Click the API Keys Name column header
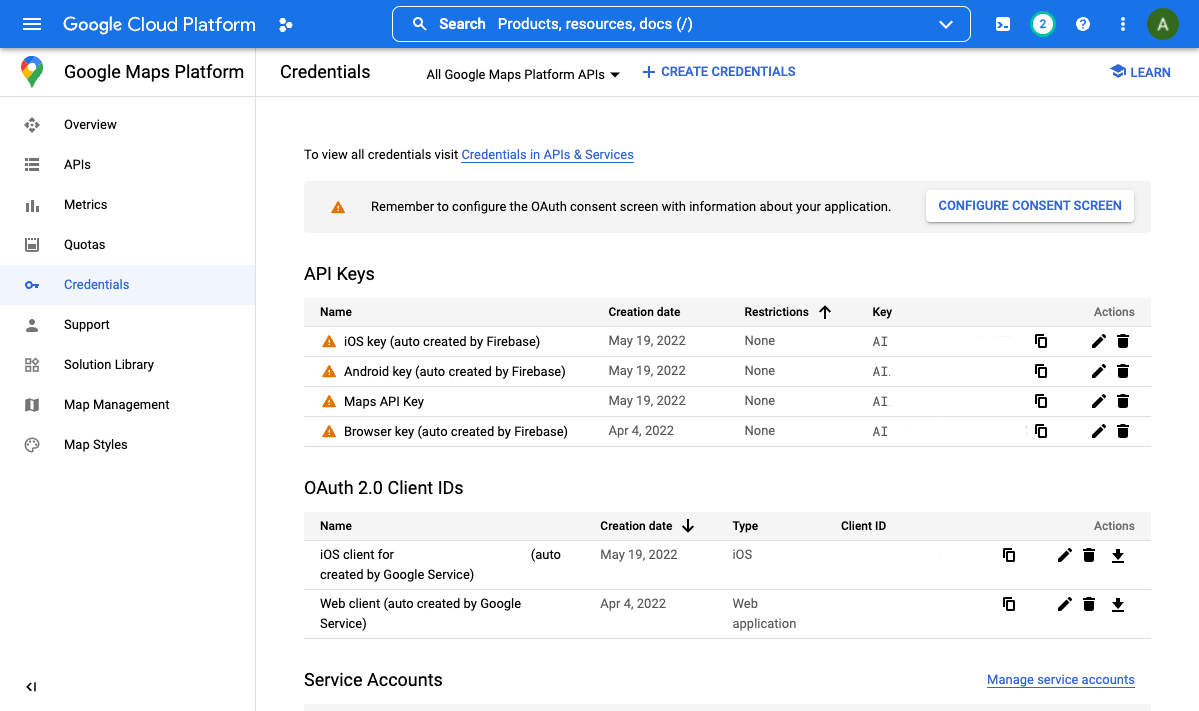Viewport: 1199px width, 711px height. [336, 312]
